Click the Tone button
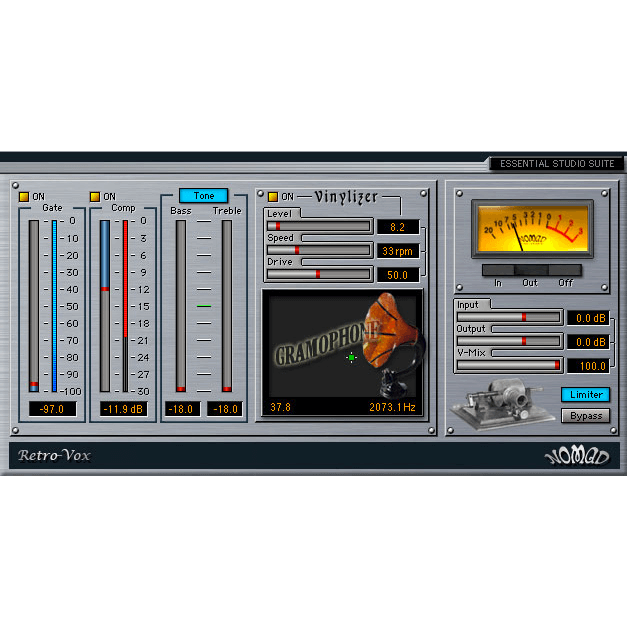This screenshot has width=627, height=627. (203, 196)
